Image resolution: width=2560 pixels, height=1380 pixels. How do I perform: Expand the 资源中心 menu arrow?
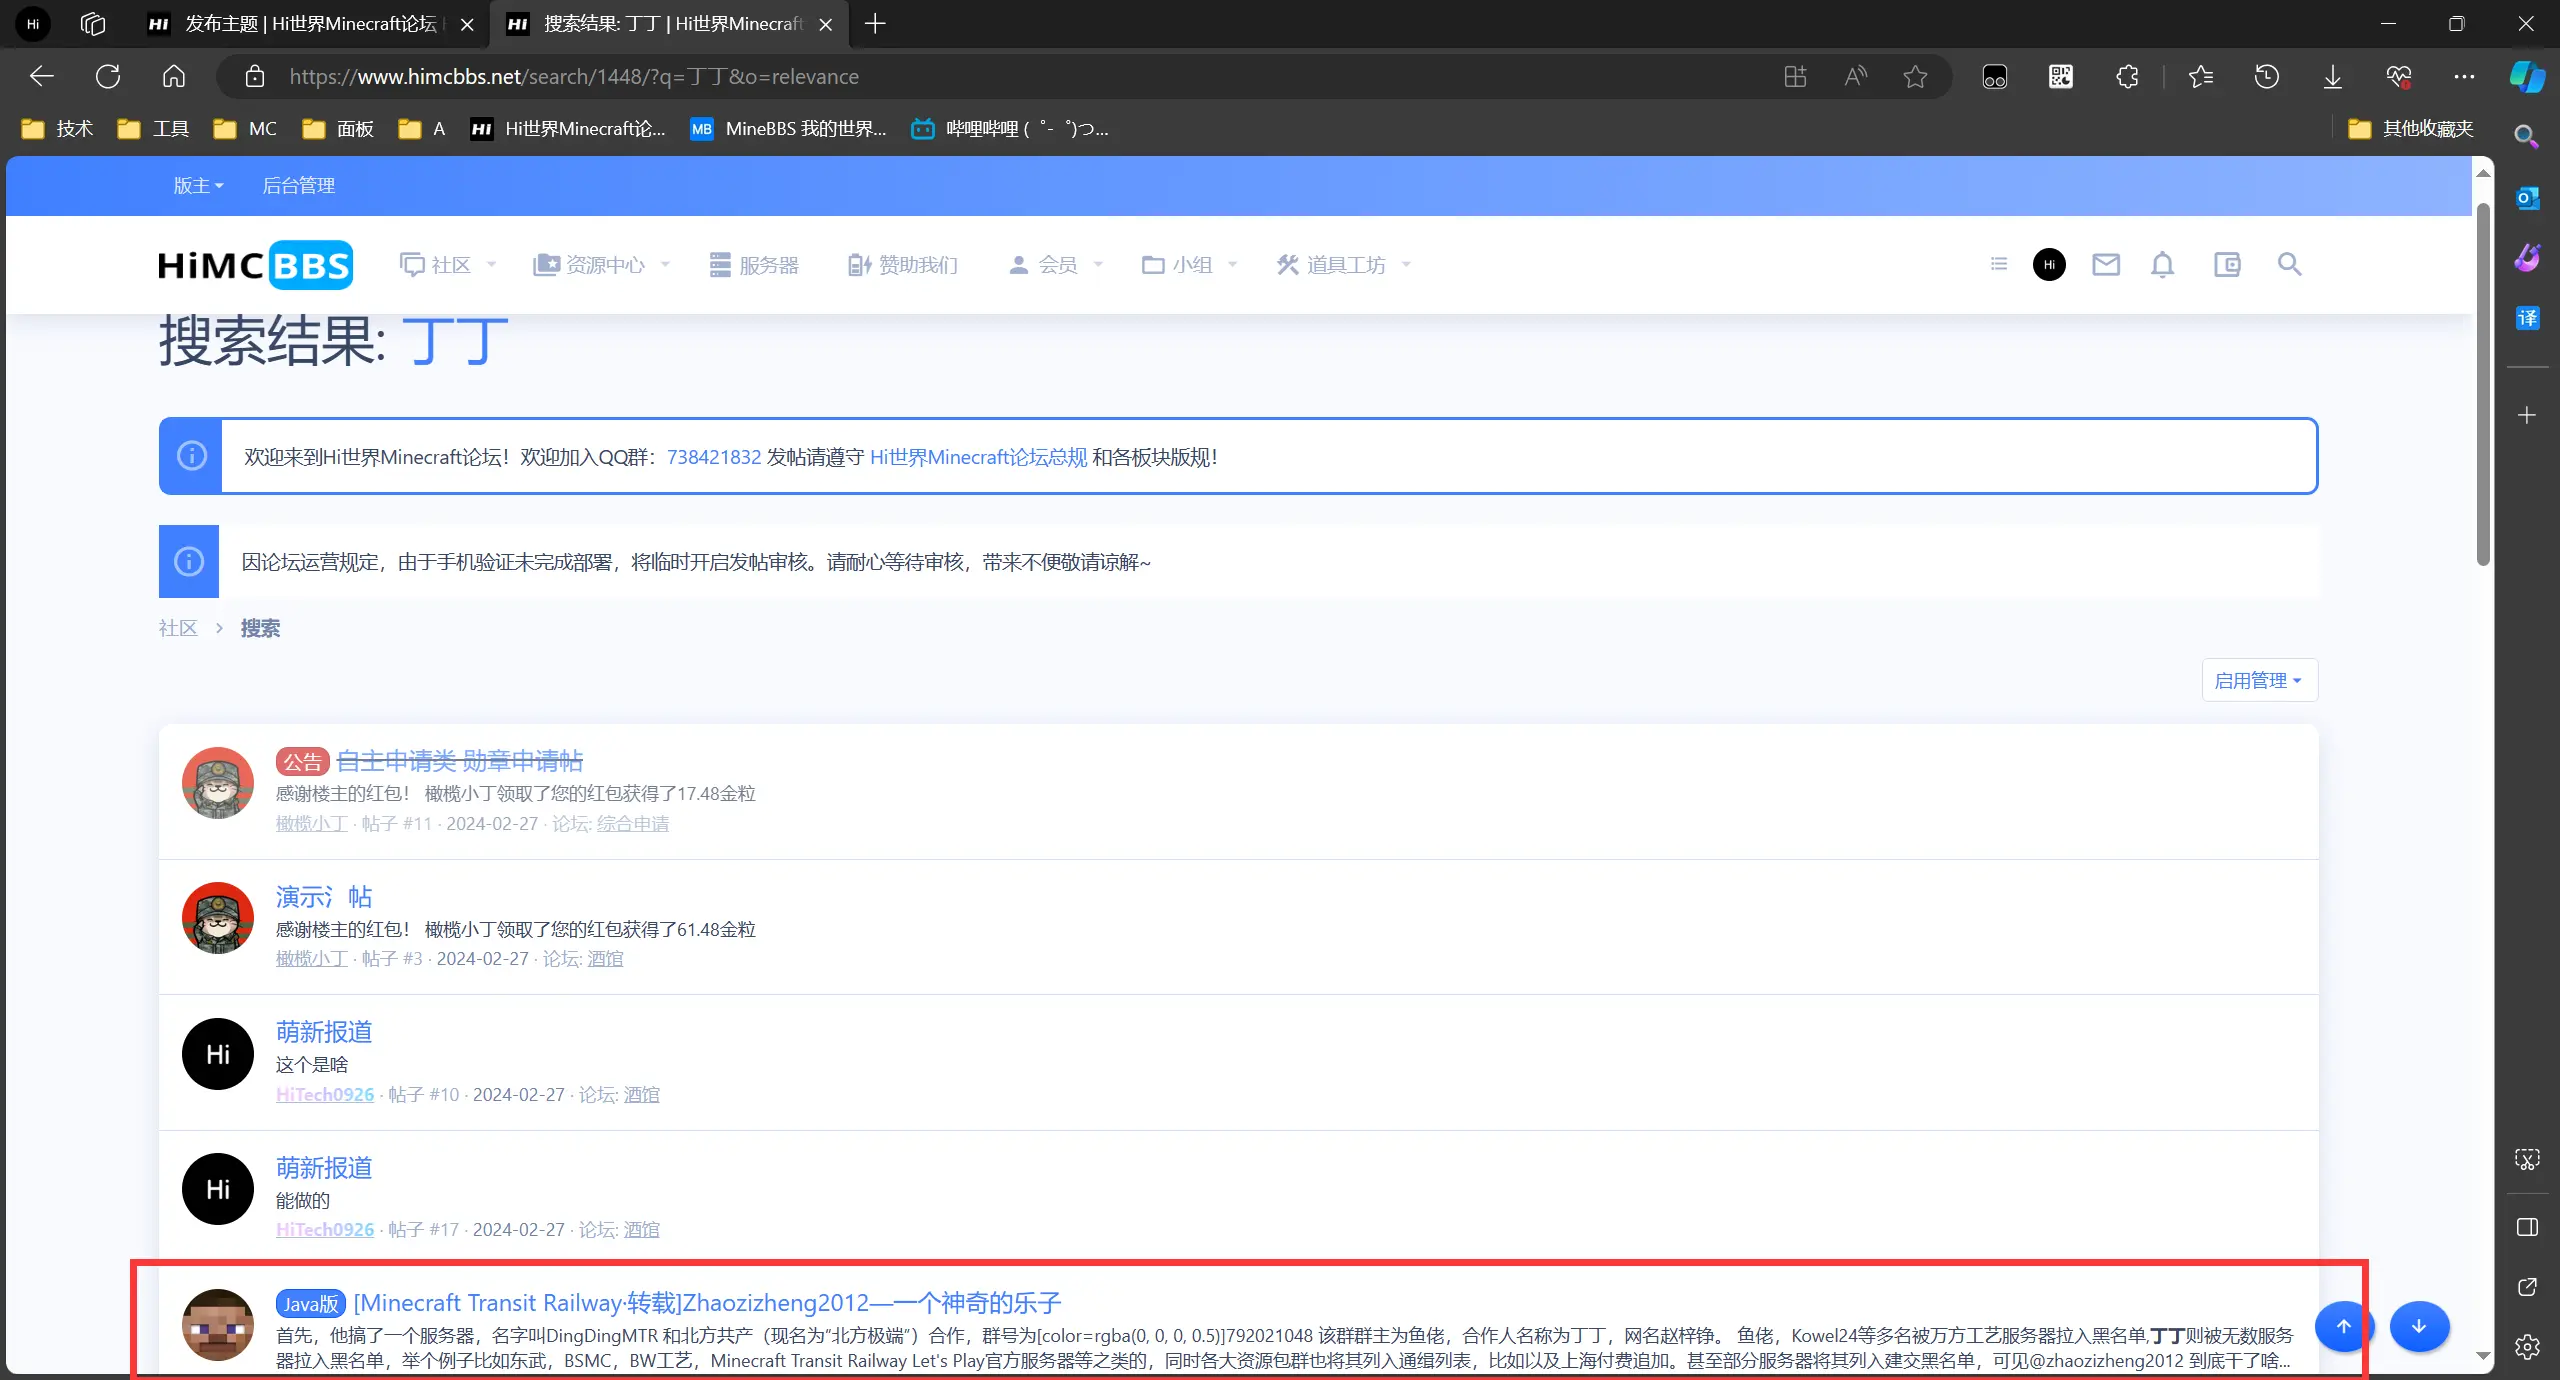coord(665,265)
